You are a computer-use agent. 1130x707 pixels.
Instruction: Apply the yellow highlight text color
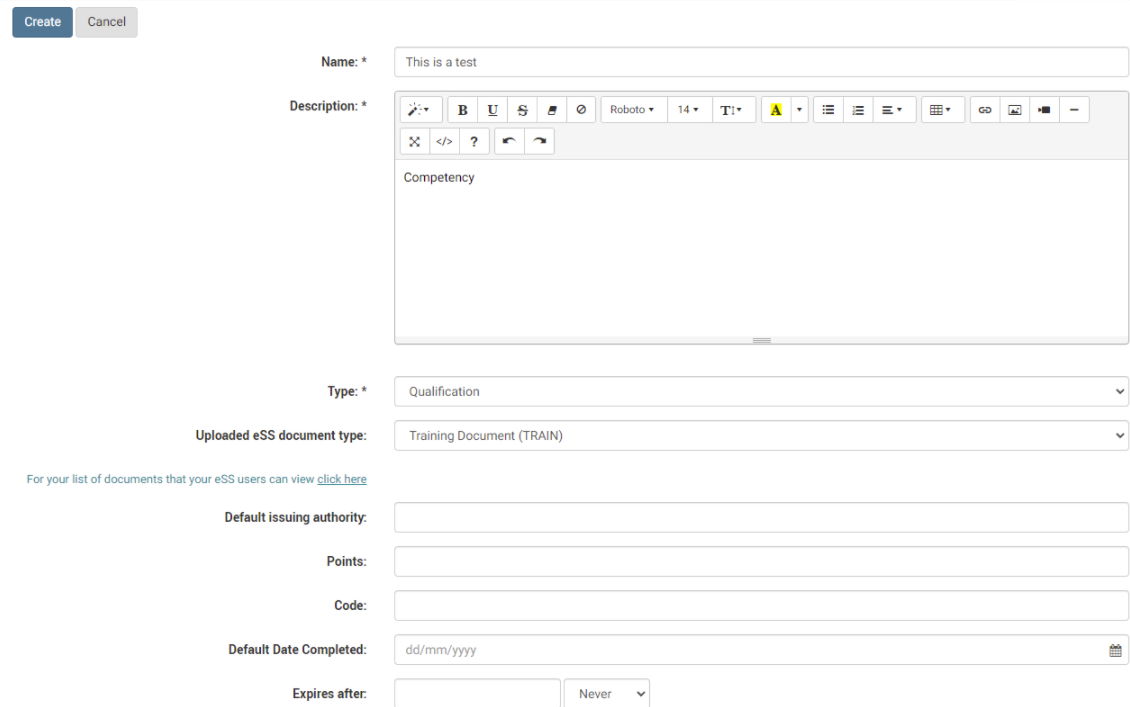point(775,110)
